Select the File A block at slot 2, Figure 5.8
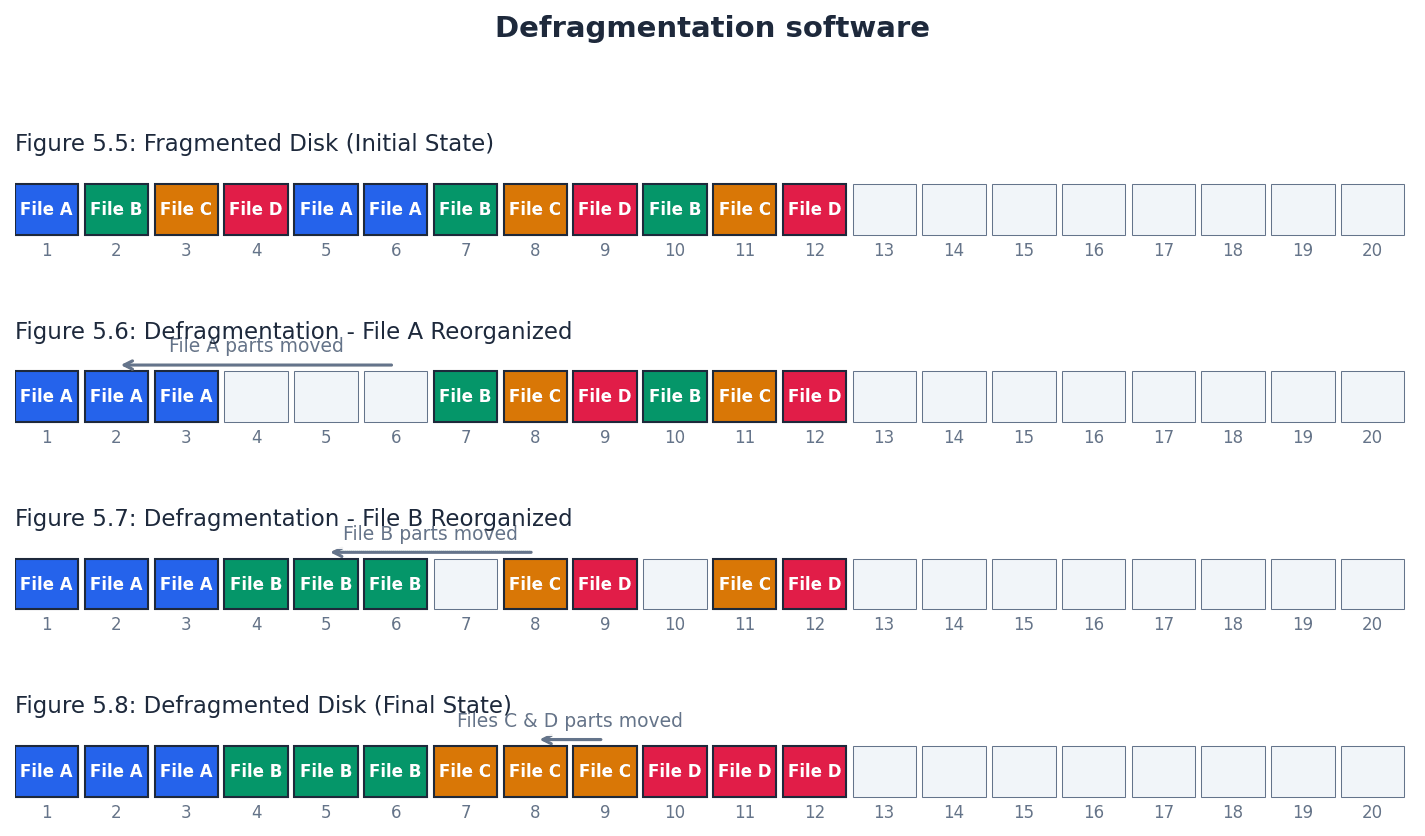 [116, 771]
